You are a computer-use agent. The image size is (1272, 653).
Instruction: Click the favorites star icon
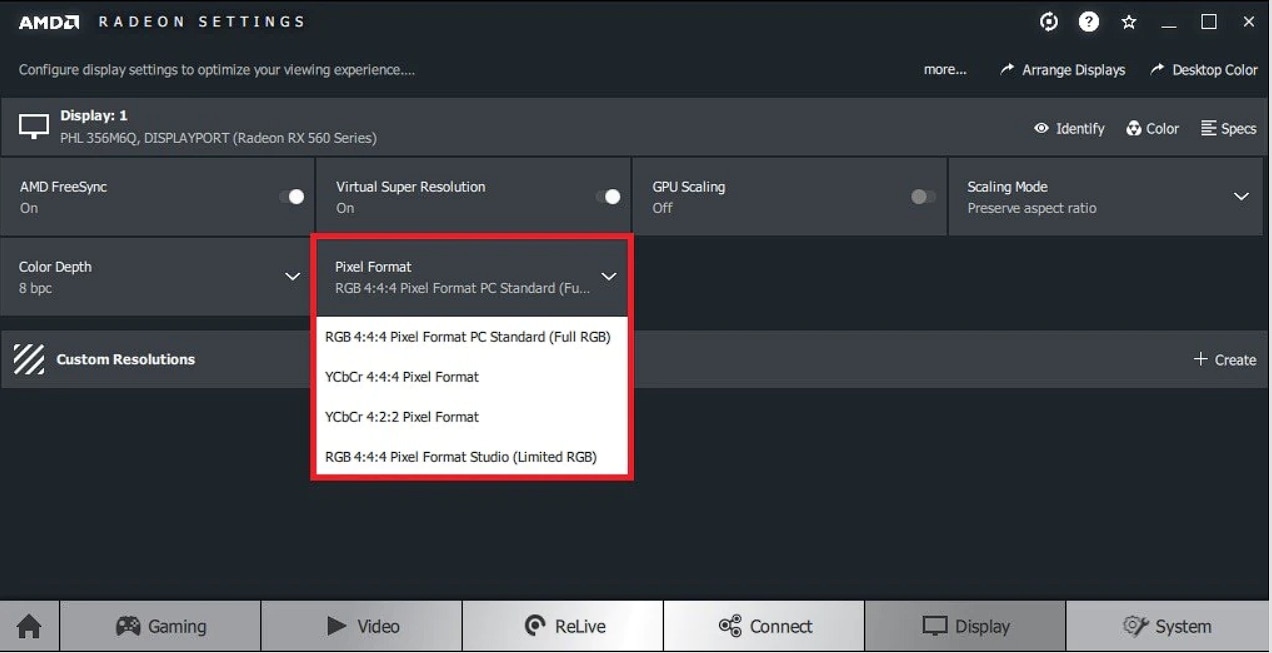point(1129,22)
